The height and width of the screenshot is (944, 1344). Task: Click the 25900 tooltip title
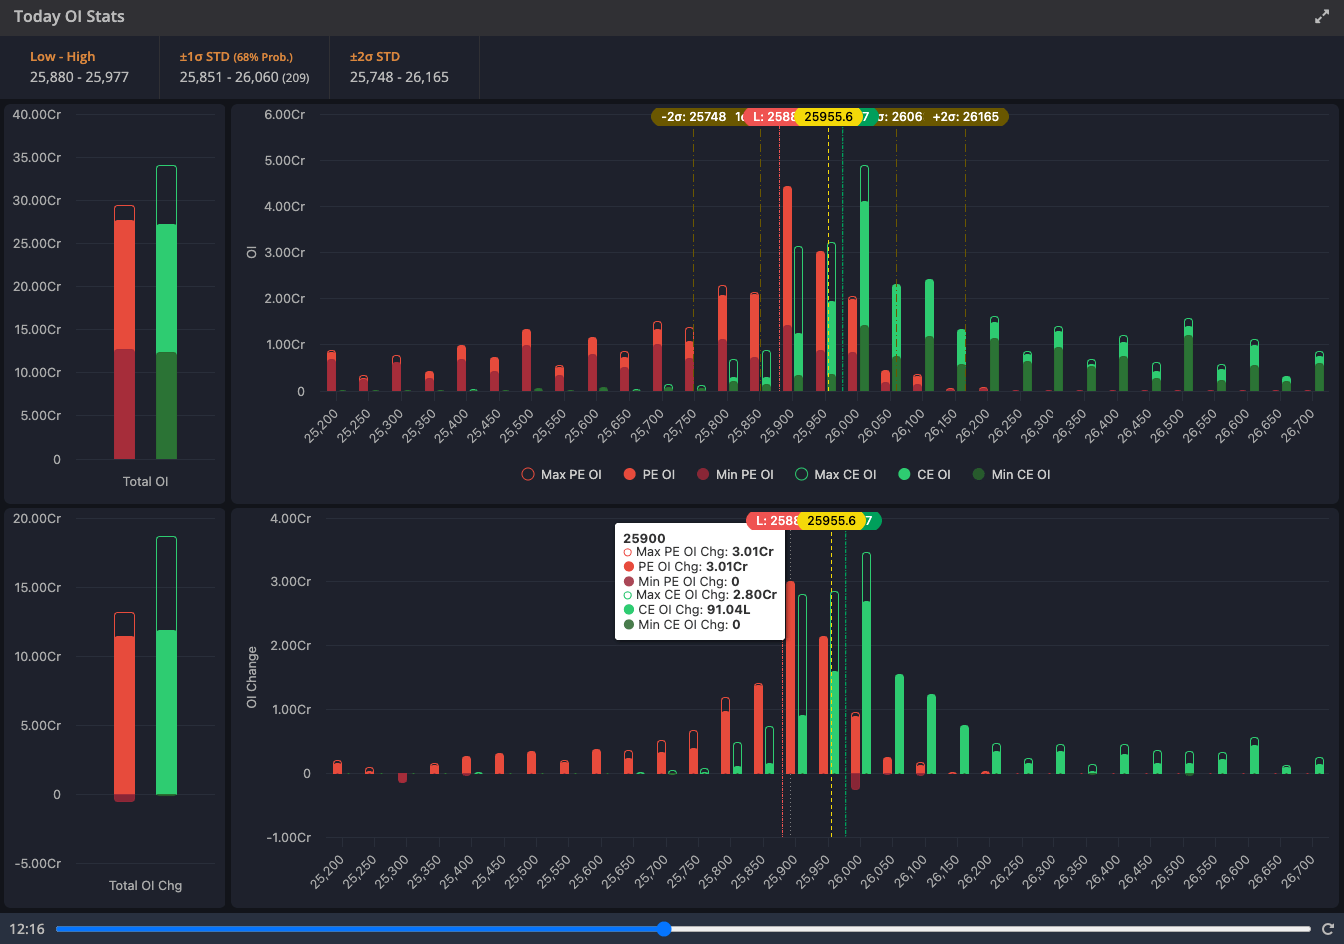point(644,538)
